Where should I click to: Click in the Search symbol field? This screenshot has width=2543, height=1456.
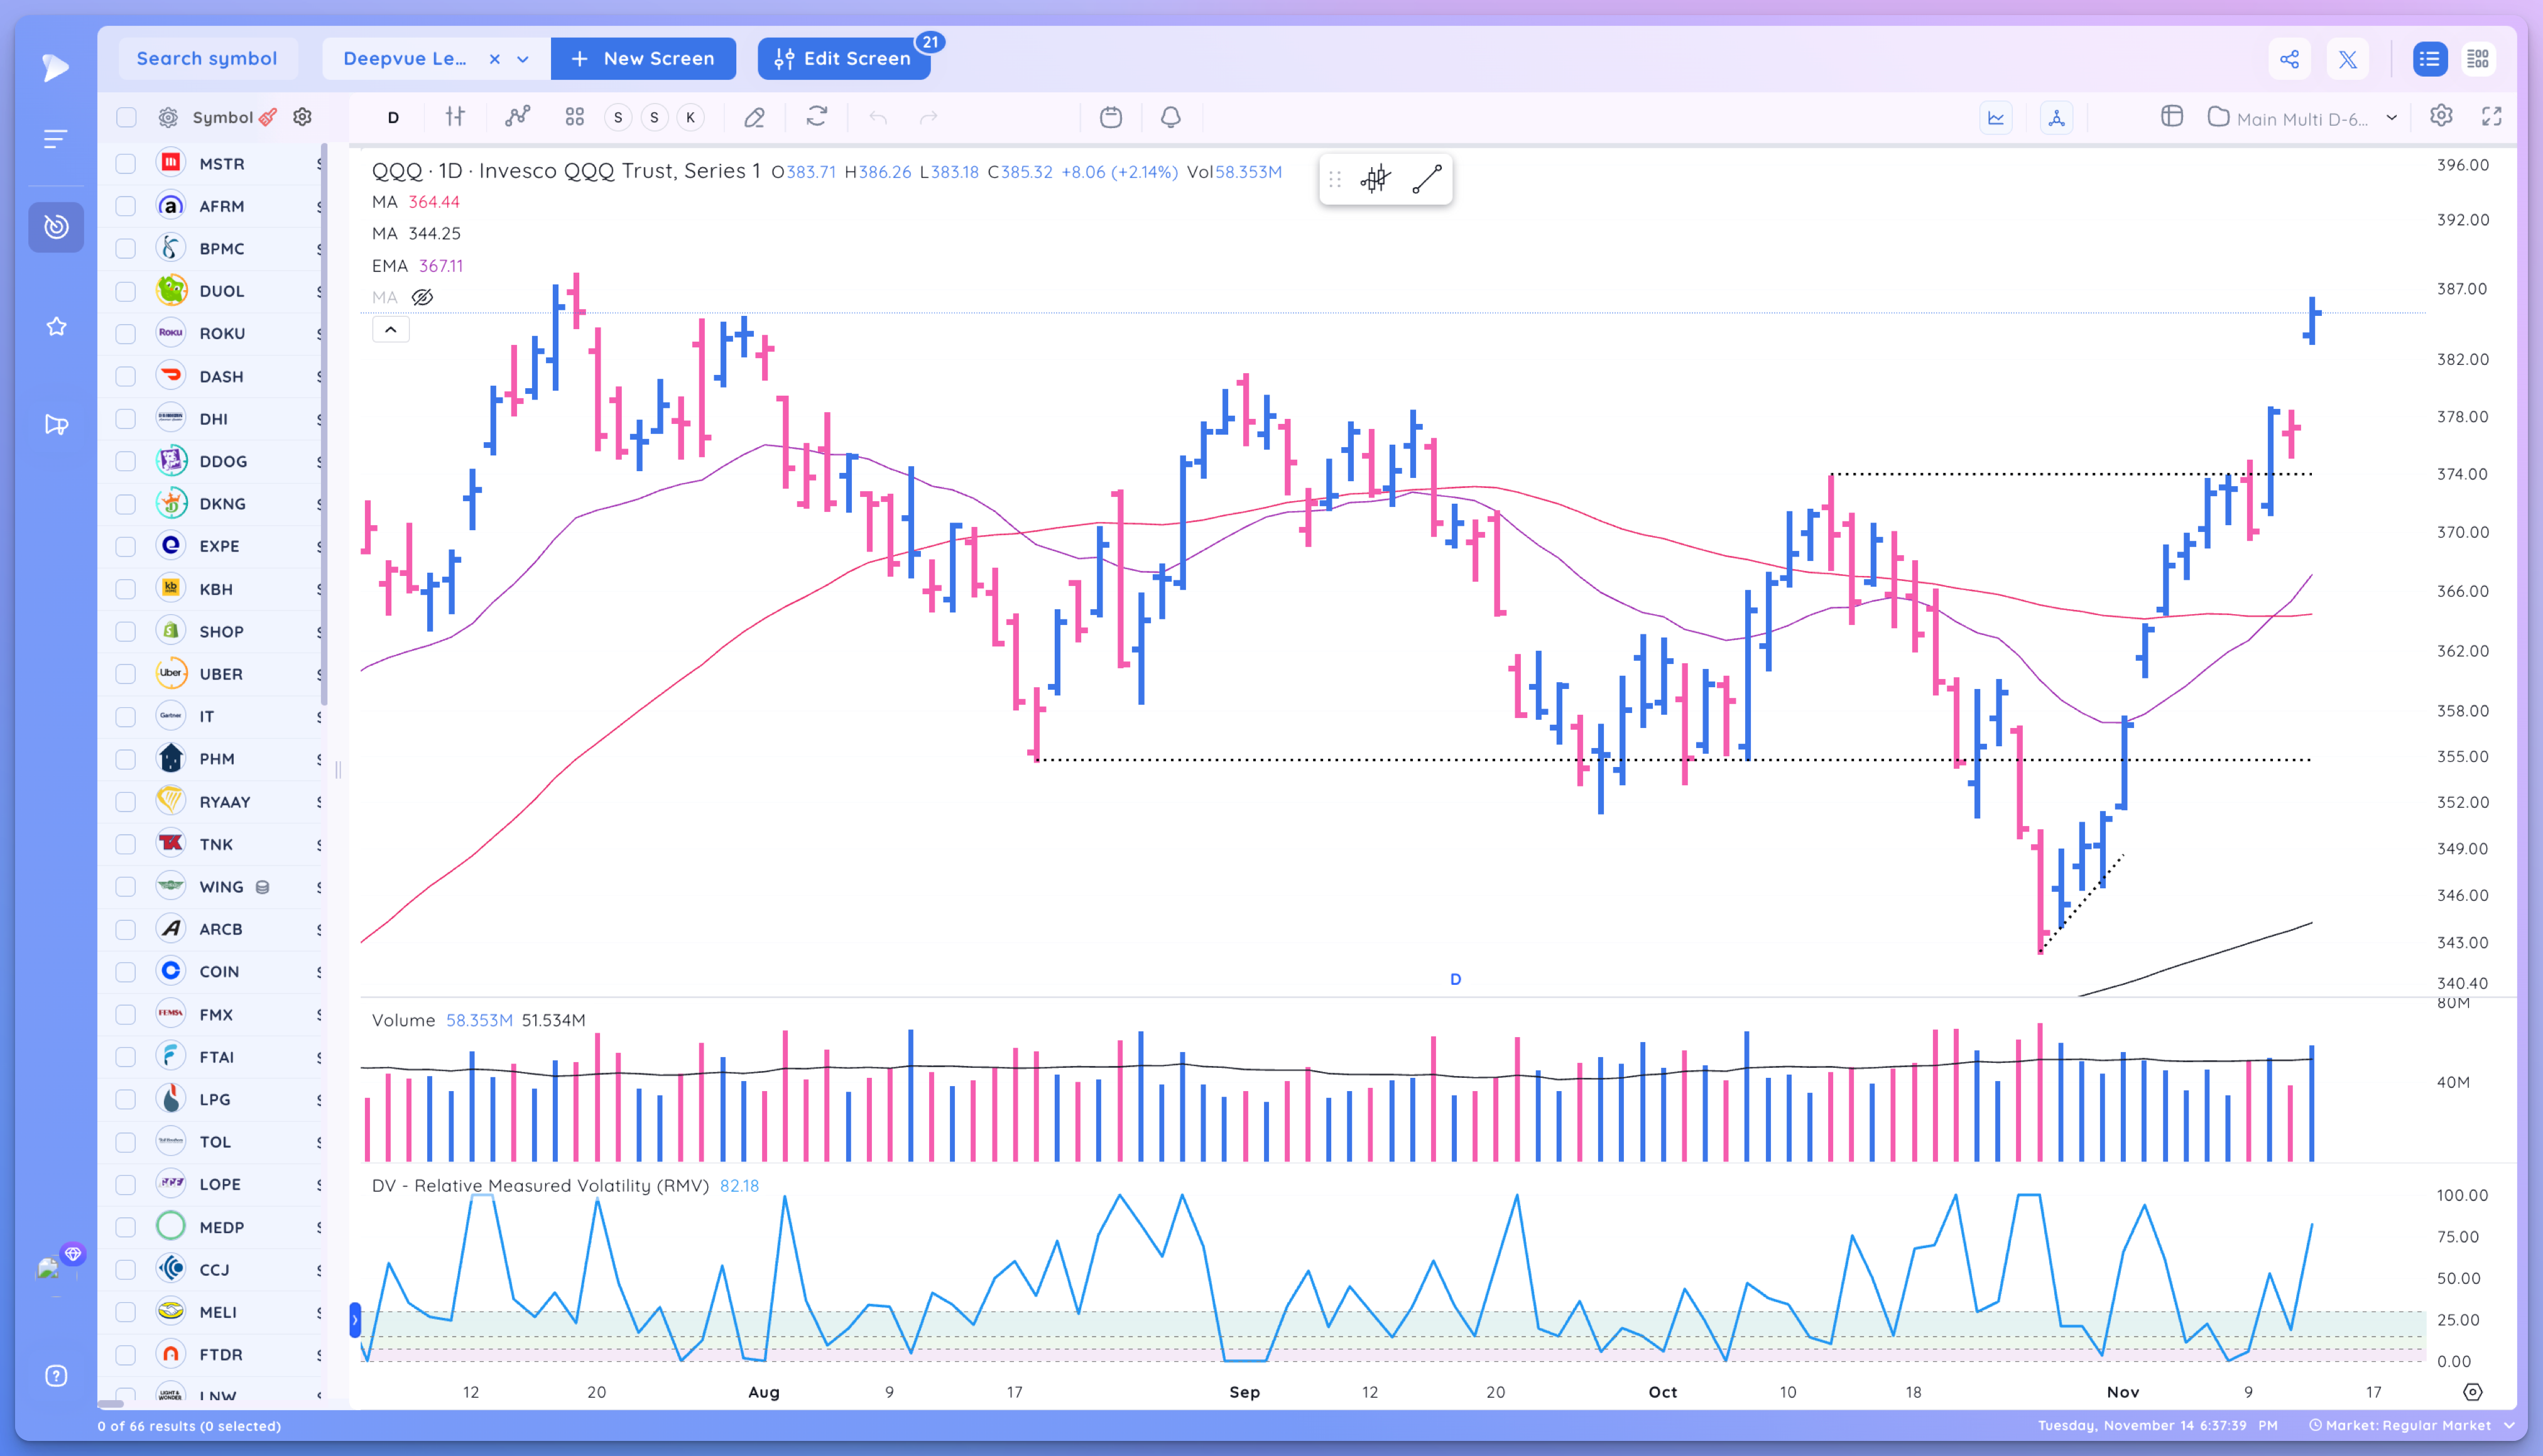coord(207,59)
